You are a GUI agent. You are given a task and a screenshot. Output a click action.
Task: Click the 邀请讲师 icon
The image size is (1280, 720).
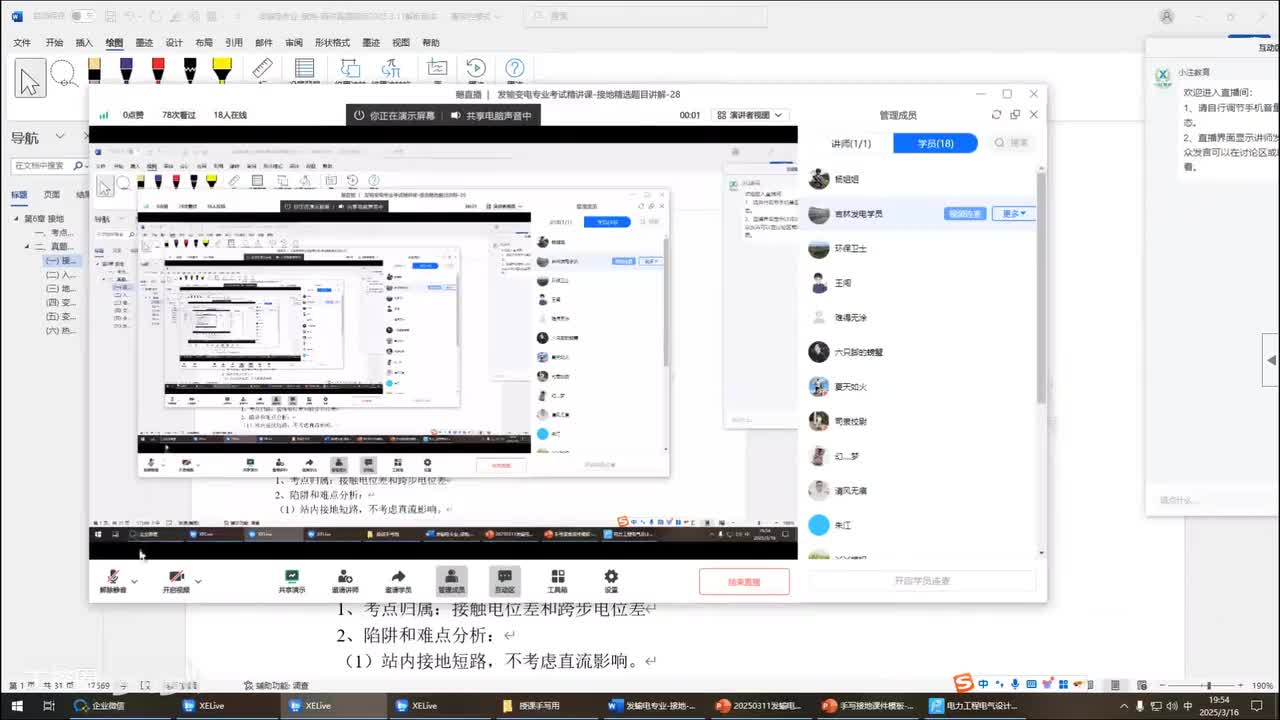point(346,576)
